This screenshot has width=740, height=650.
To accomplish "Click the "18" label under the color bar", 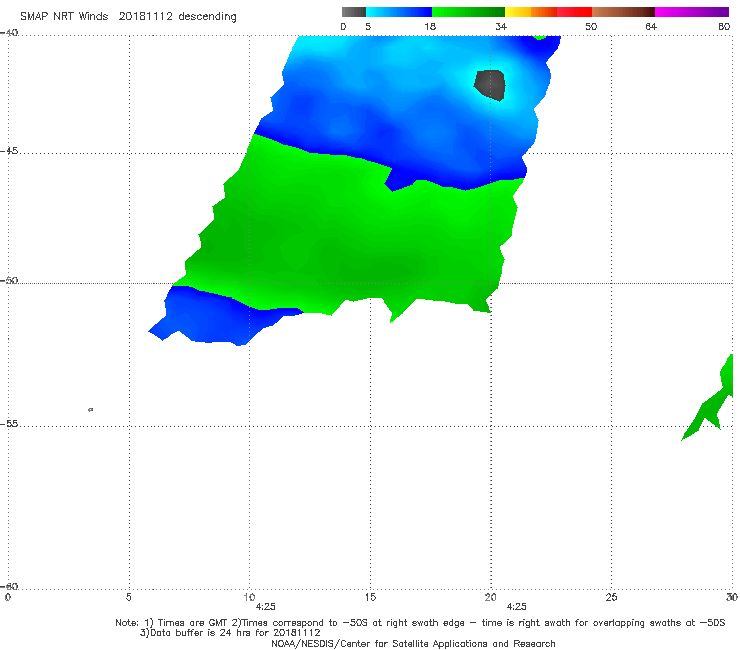I will pyautogui.click(x=430, y=26).
